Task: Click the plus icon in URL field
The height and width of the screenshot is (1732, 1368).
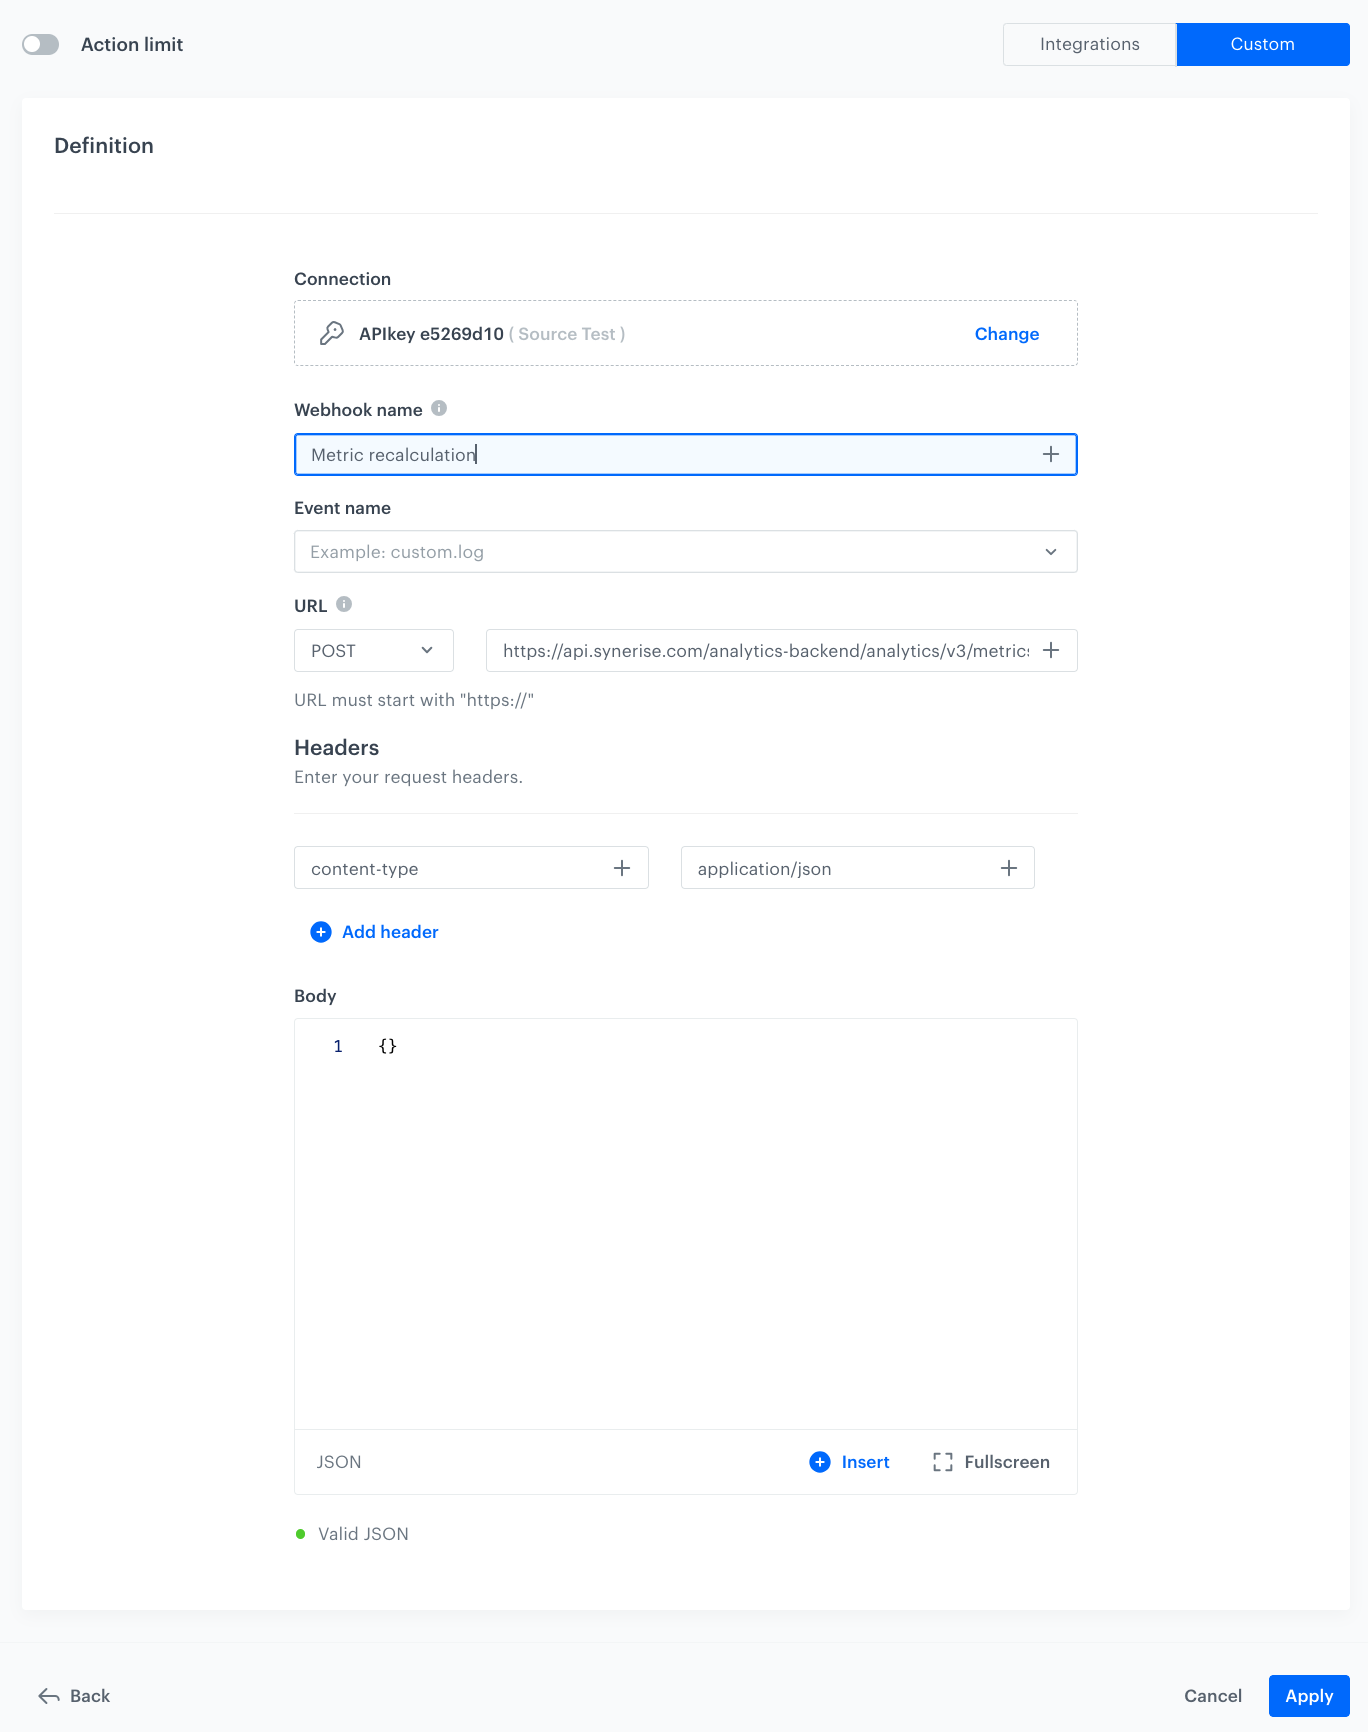Action: (x=1051, y=650)
